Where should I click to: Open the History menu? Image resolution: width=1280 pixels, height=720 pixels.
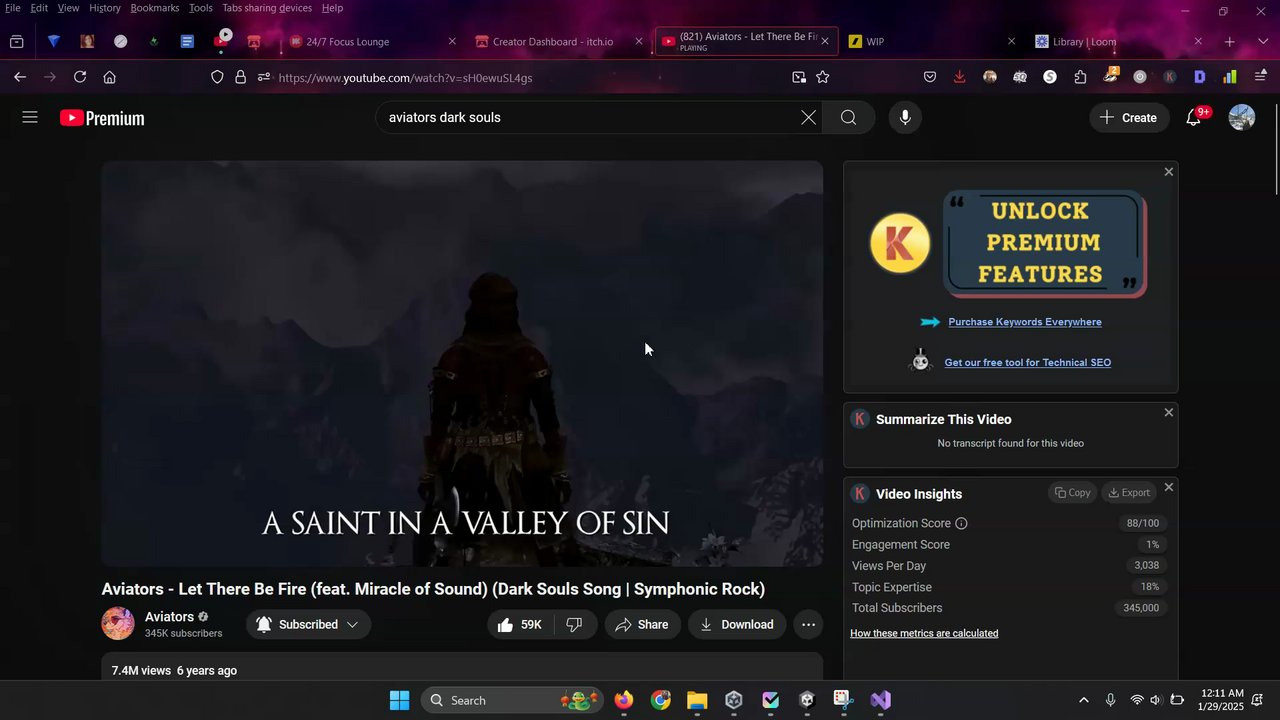105,8
